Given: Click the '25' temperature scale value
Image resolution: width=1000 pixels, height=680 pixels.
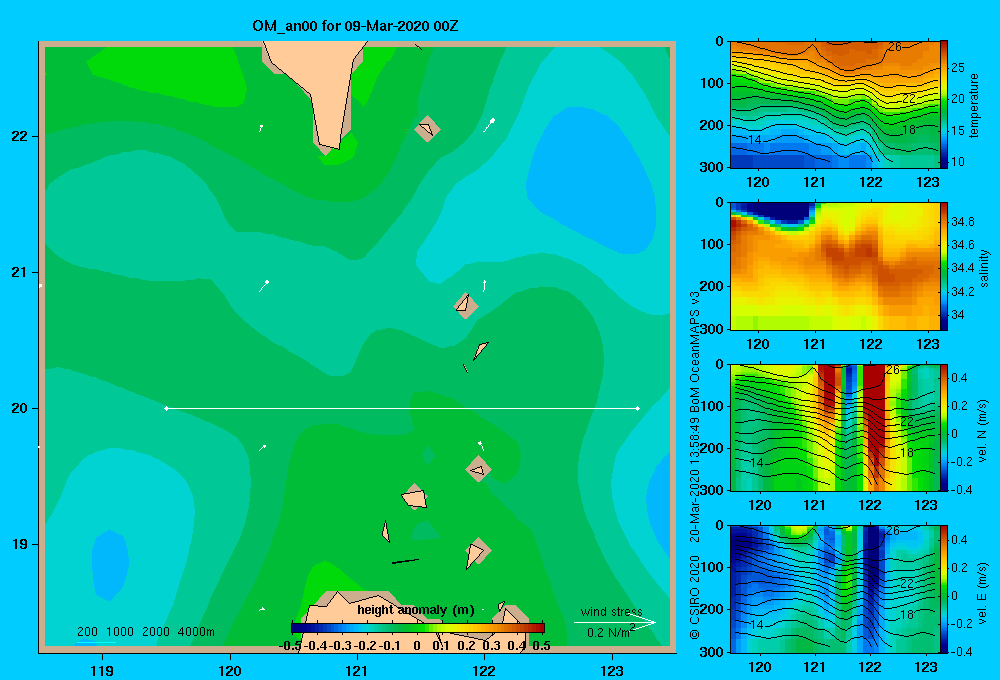Looking at the screenshot, I should pos(958,67).
